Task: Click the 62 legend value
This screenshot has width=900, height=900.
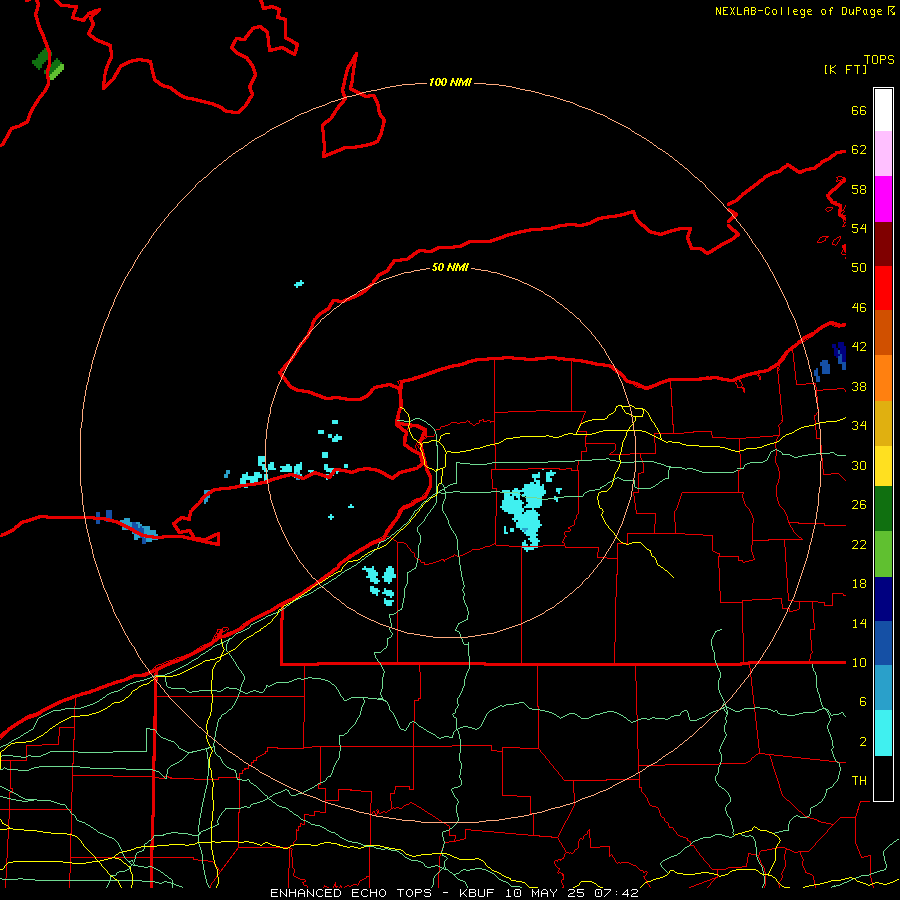Action: tap(859, 150)
